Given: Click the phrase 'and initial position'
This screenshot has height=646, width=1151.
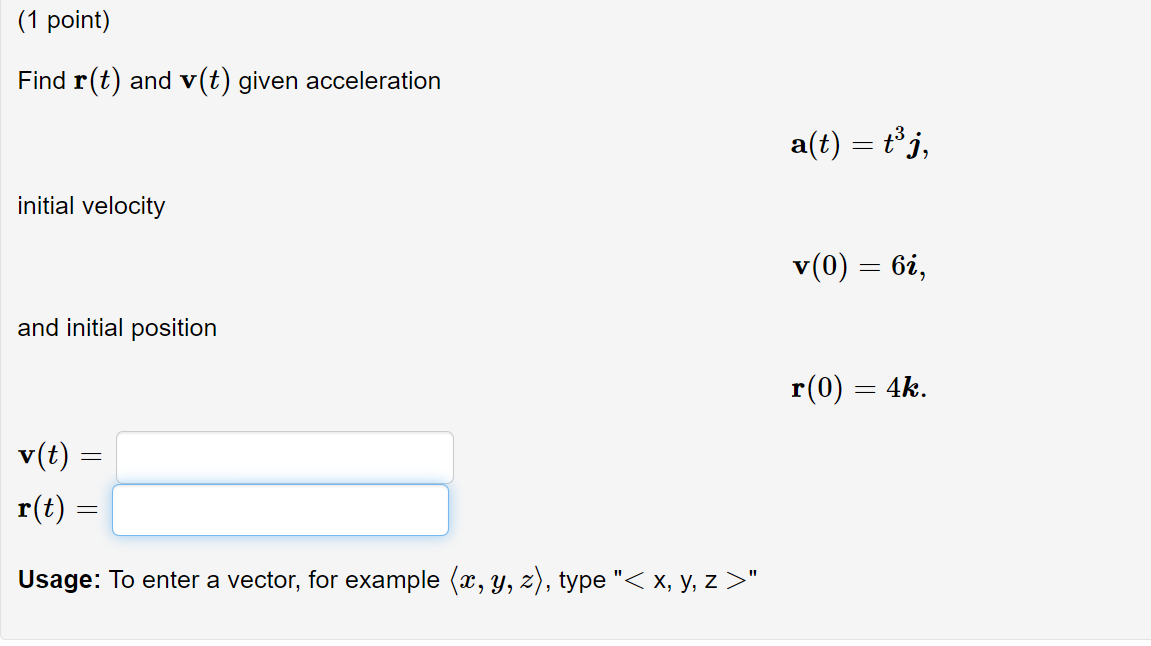Looking at the screenshot, I should point(117,327).
